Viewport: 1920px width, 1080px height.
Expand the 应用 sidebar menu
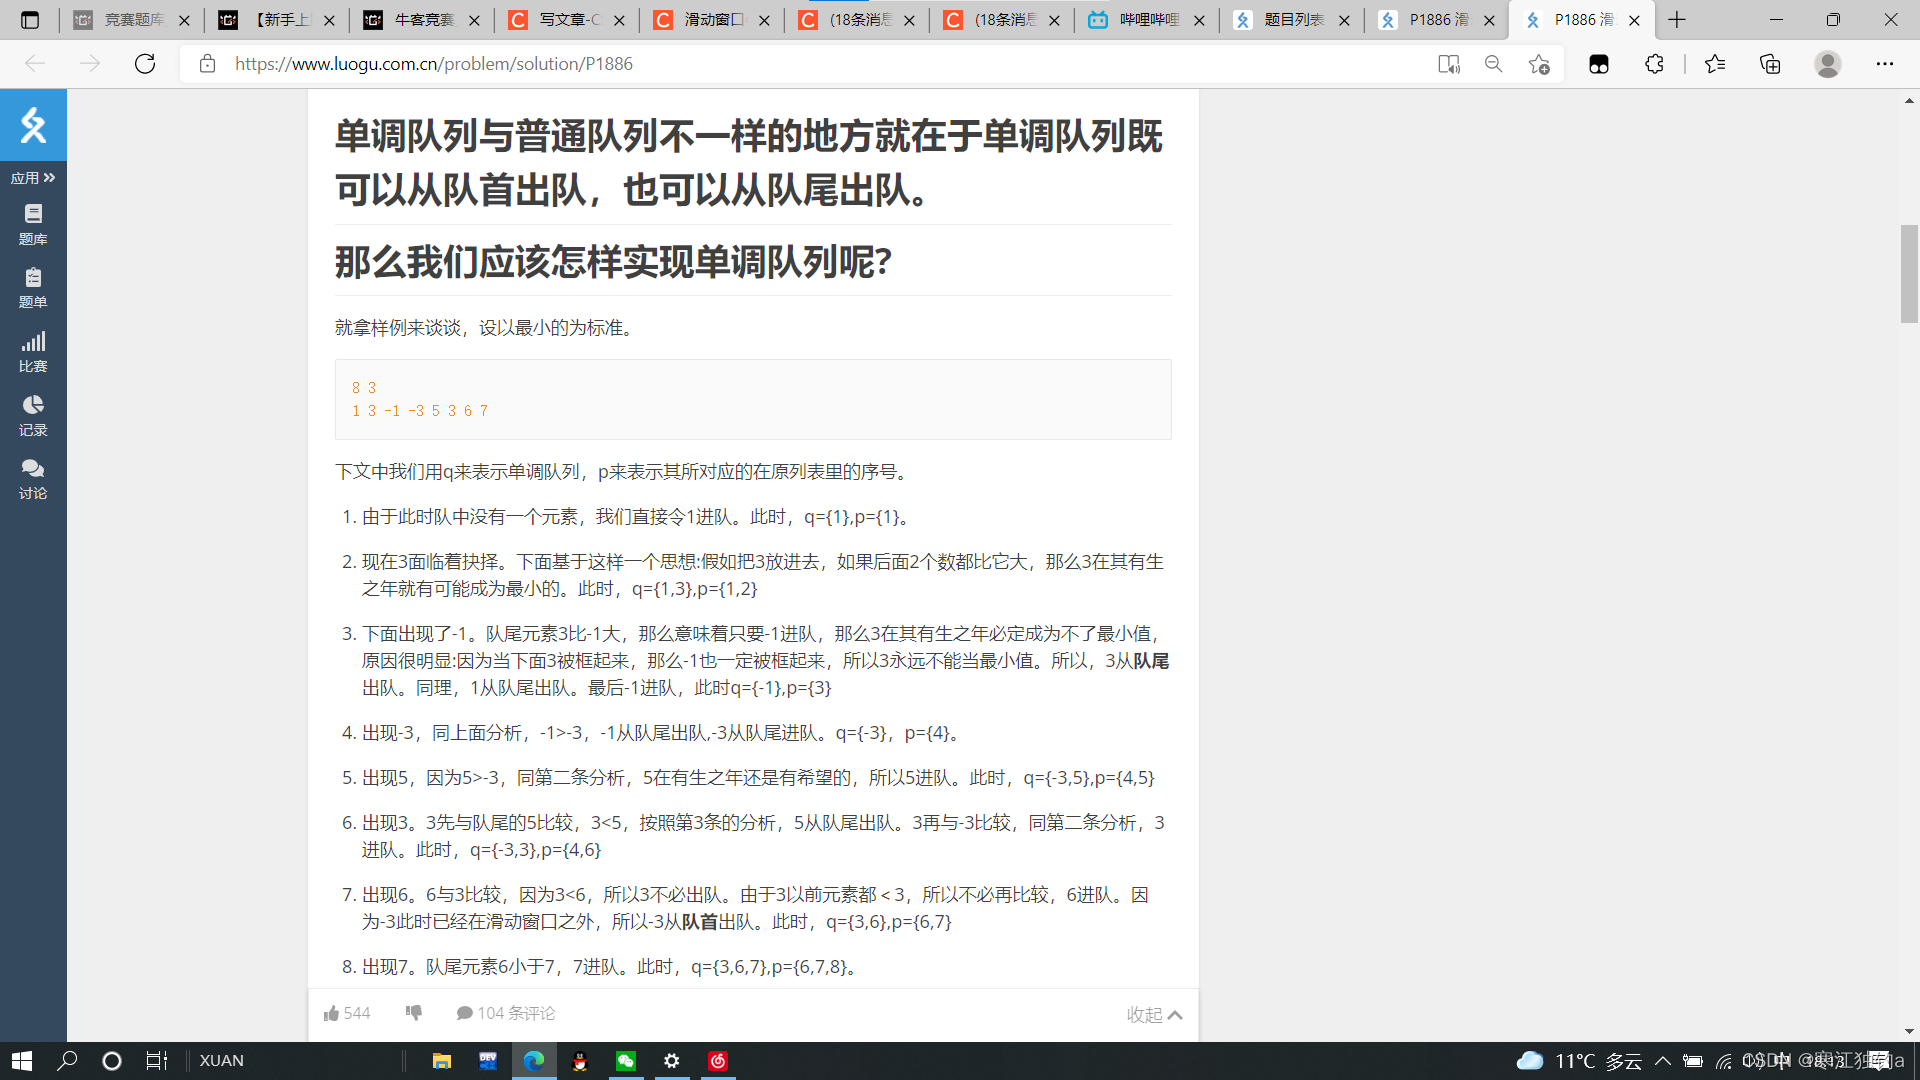pos(33,177)
